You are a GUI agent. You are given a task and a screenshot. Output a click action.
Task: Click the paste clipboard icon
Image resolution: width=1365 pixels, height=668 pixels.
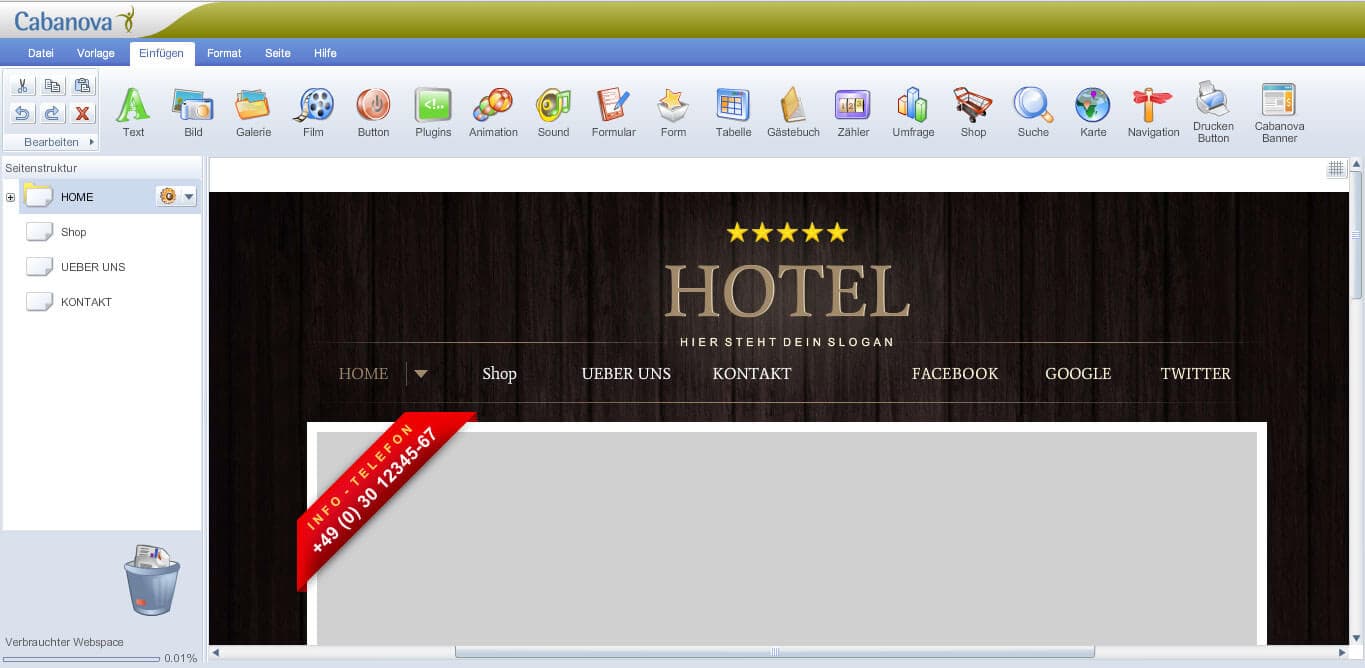point(83,86)
